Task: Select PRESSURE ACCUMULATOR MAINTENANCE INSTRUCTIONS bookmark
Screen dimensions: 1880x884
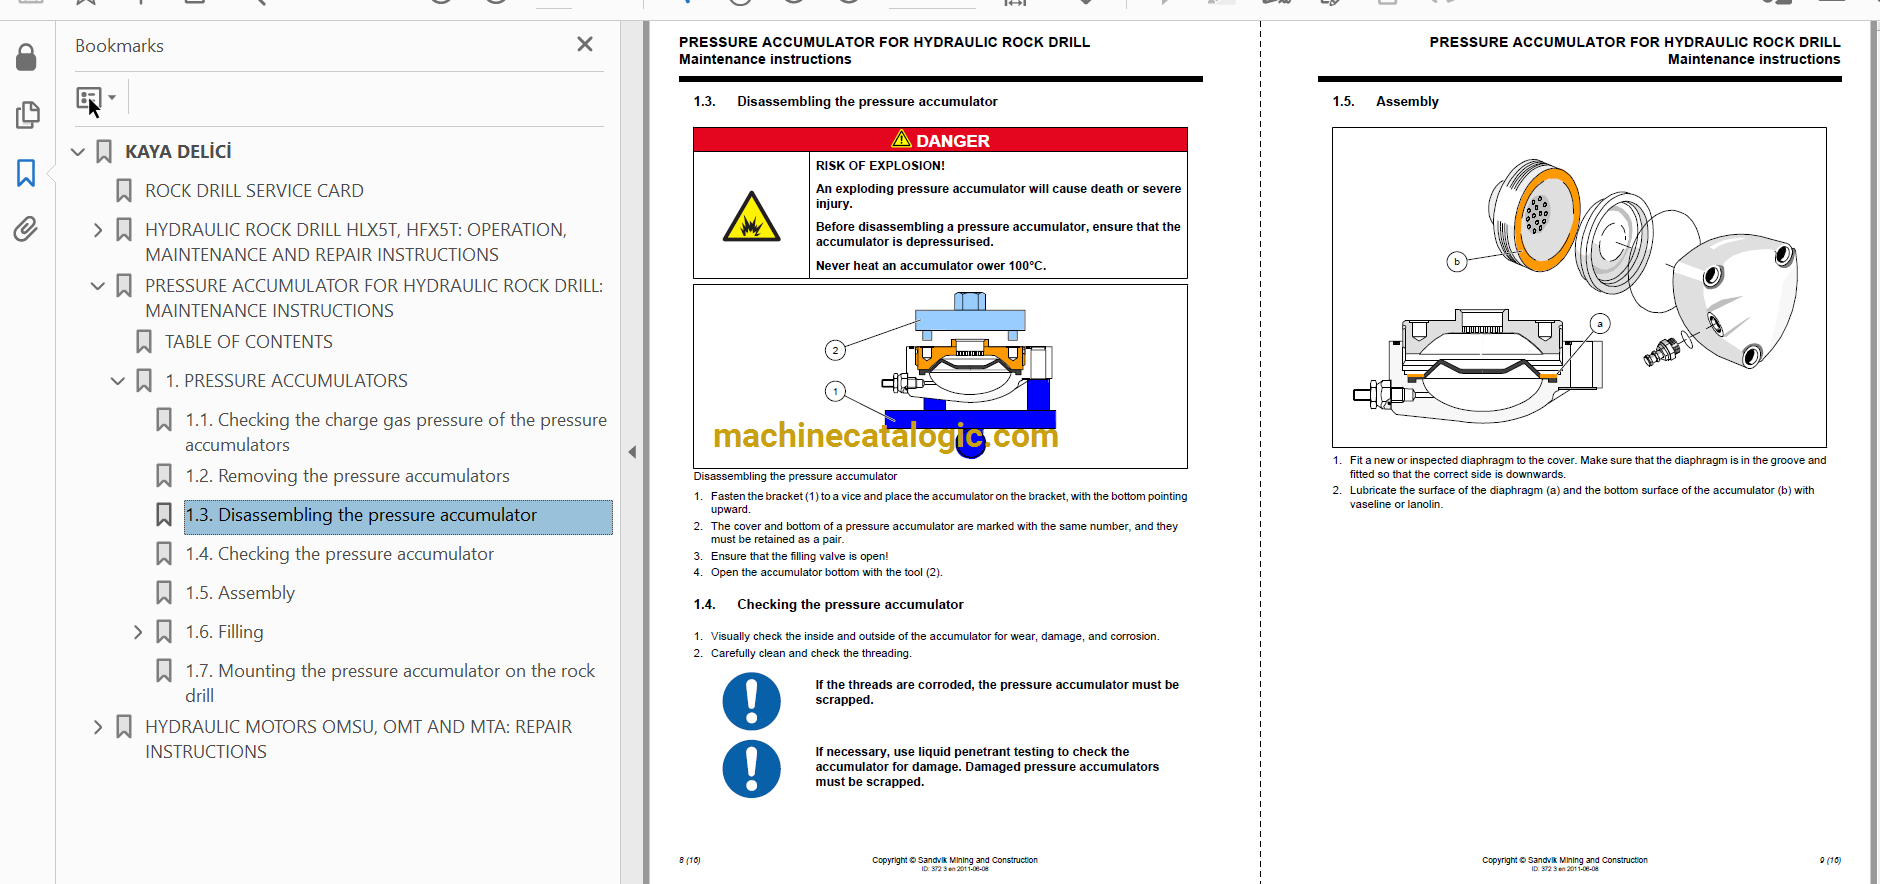Action: (x=374, y=298)
